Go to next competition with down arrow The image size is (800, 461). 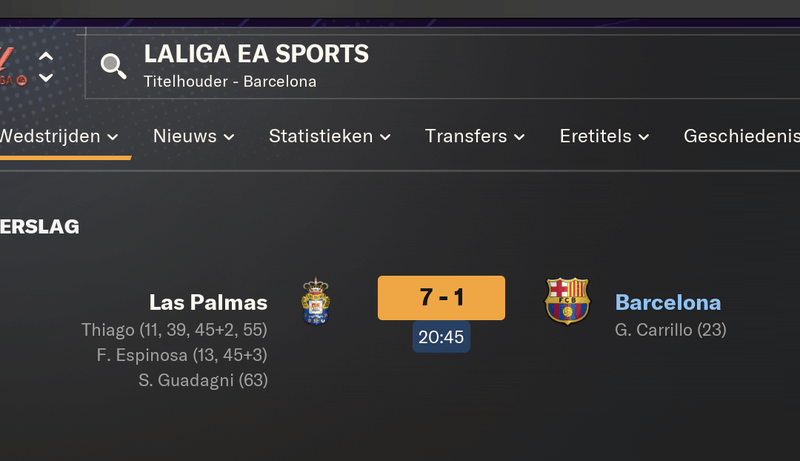point(46,78)
